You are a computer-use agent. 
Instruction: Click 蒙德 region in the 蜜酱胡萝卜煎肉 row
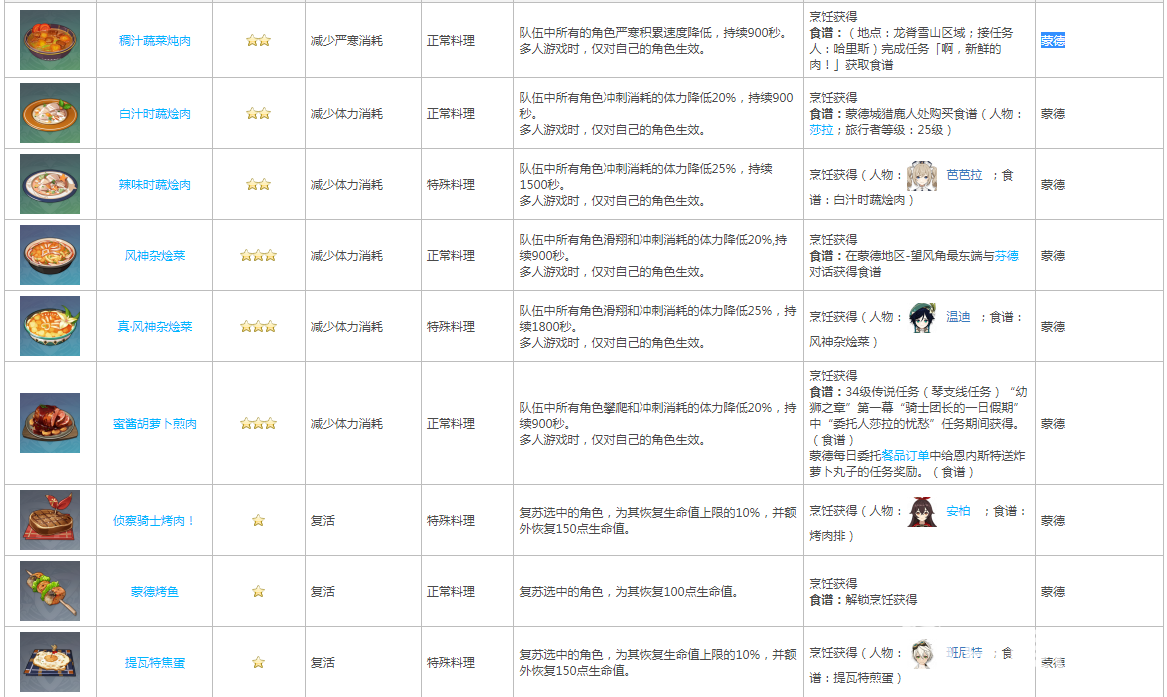tap(1052, 424)
